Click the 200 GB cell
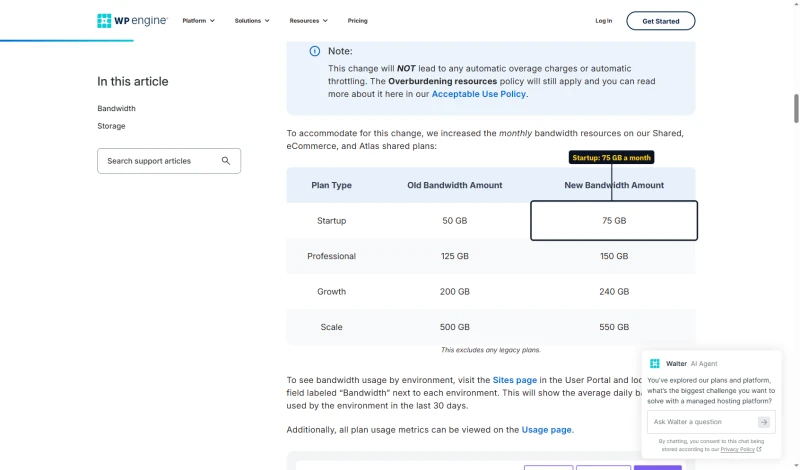 point(455,291)
